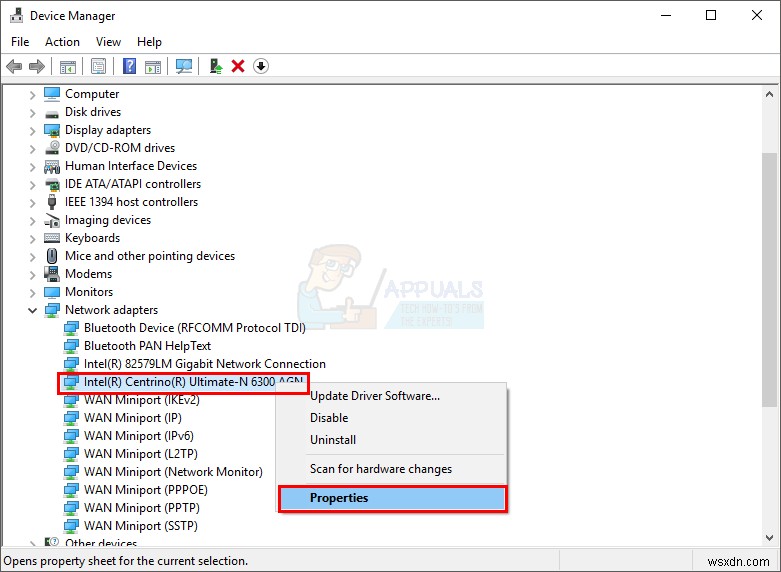Click the IEEE 1394 host controllers icon
Image resolution: width=781 pixels, height=572 pixels.
[52, 202]
